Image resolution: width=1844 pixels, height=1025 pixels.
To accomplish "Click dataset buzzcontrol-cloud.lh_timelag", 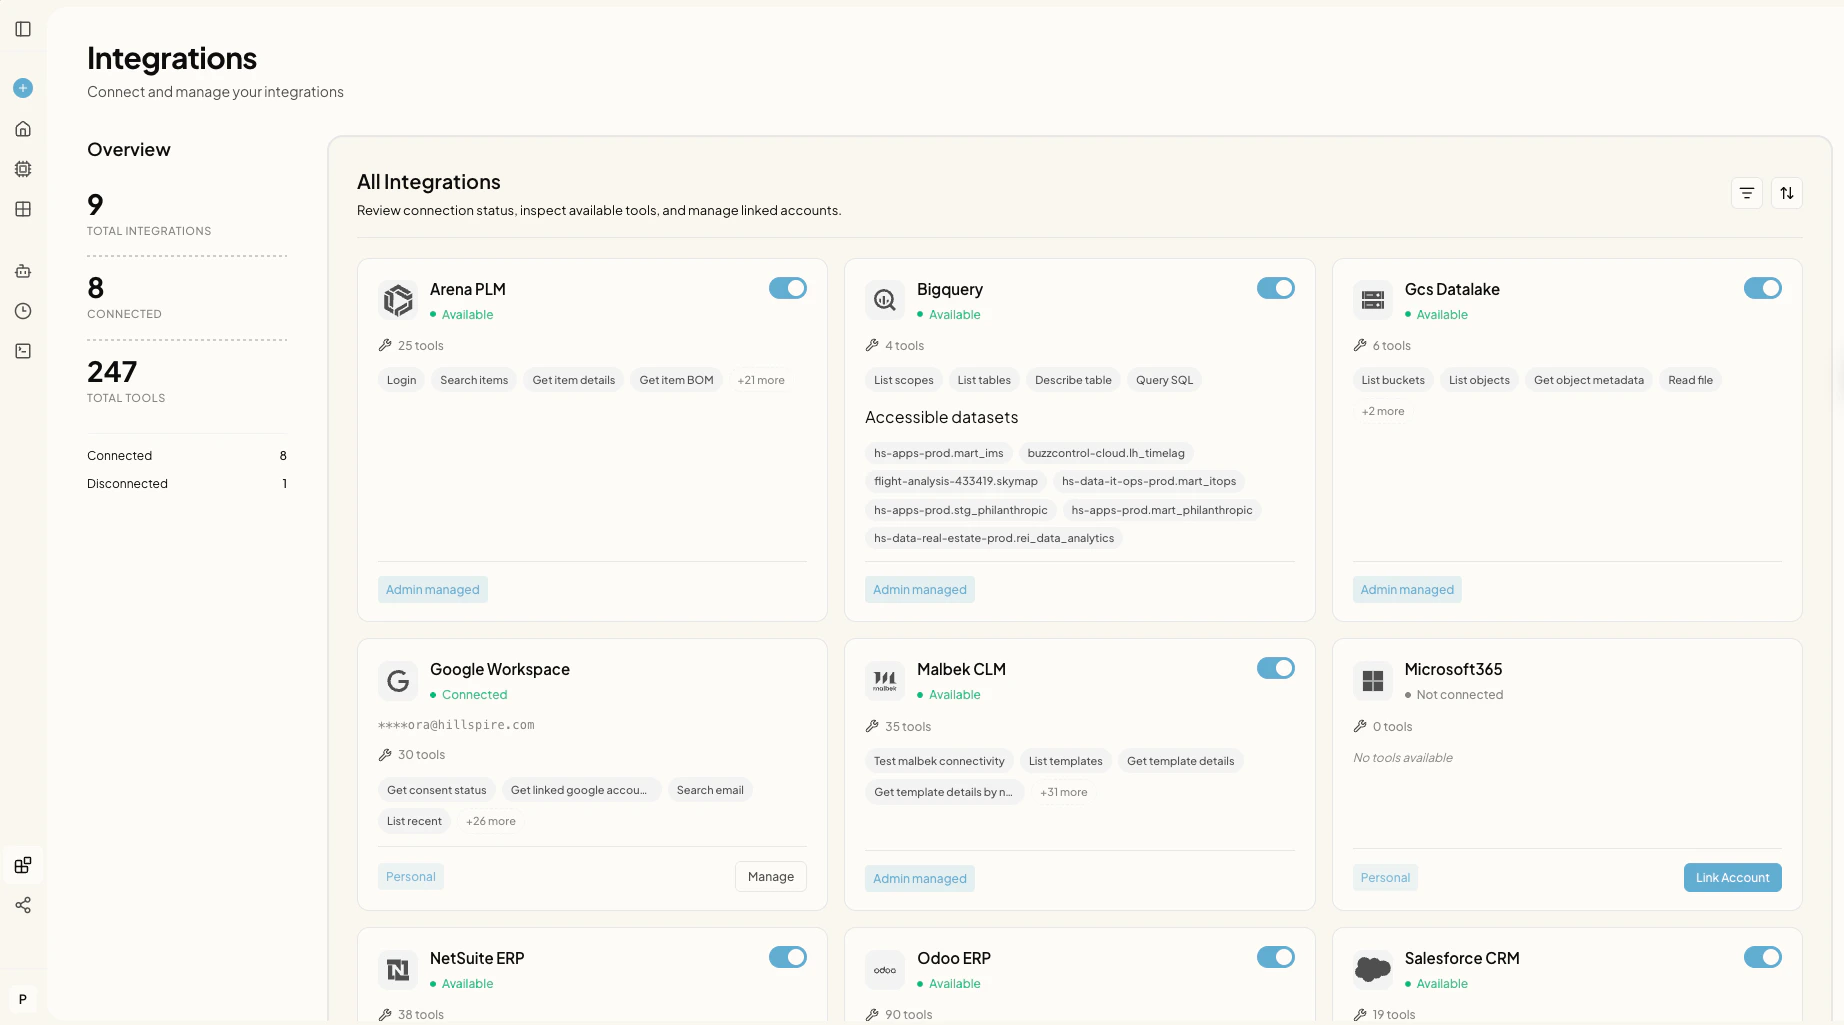I will point(1106,453).
